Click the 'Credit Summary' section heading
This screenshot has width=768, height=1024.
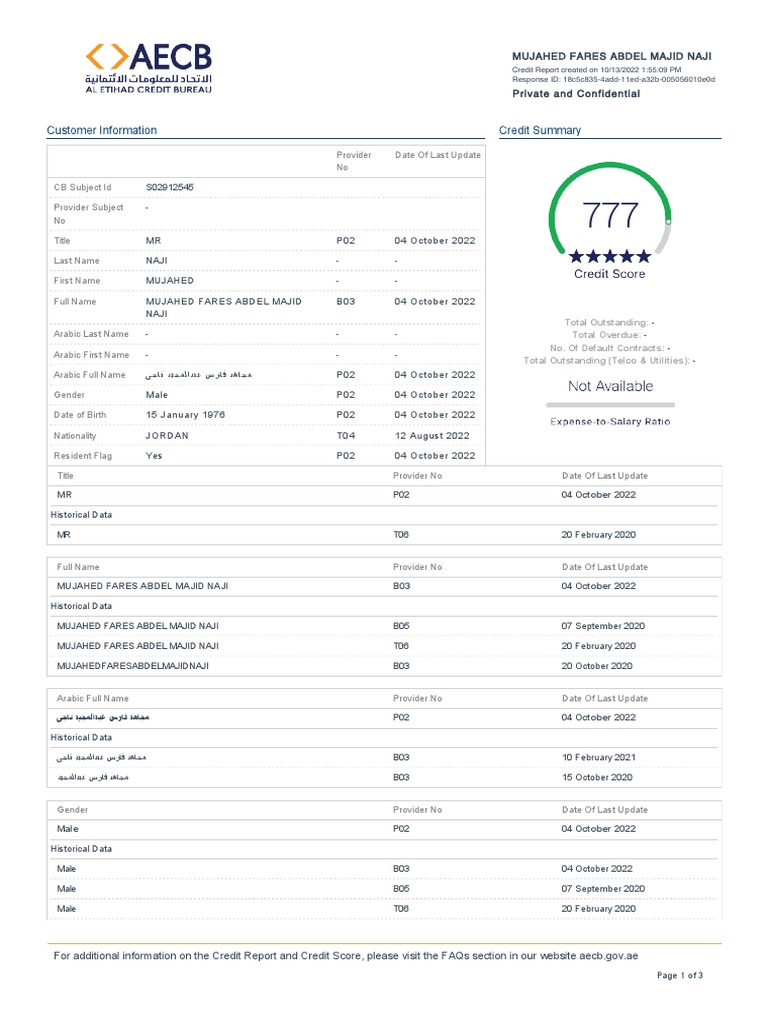(x=539, y=130)
